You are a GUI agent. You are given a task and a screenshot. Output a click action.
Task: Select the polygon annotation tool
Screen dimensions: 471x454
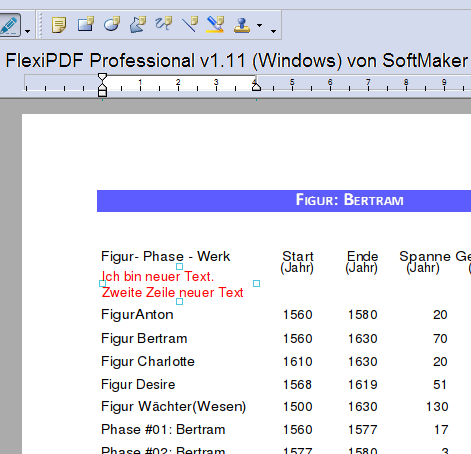138,25
